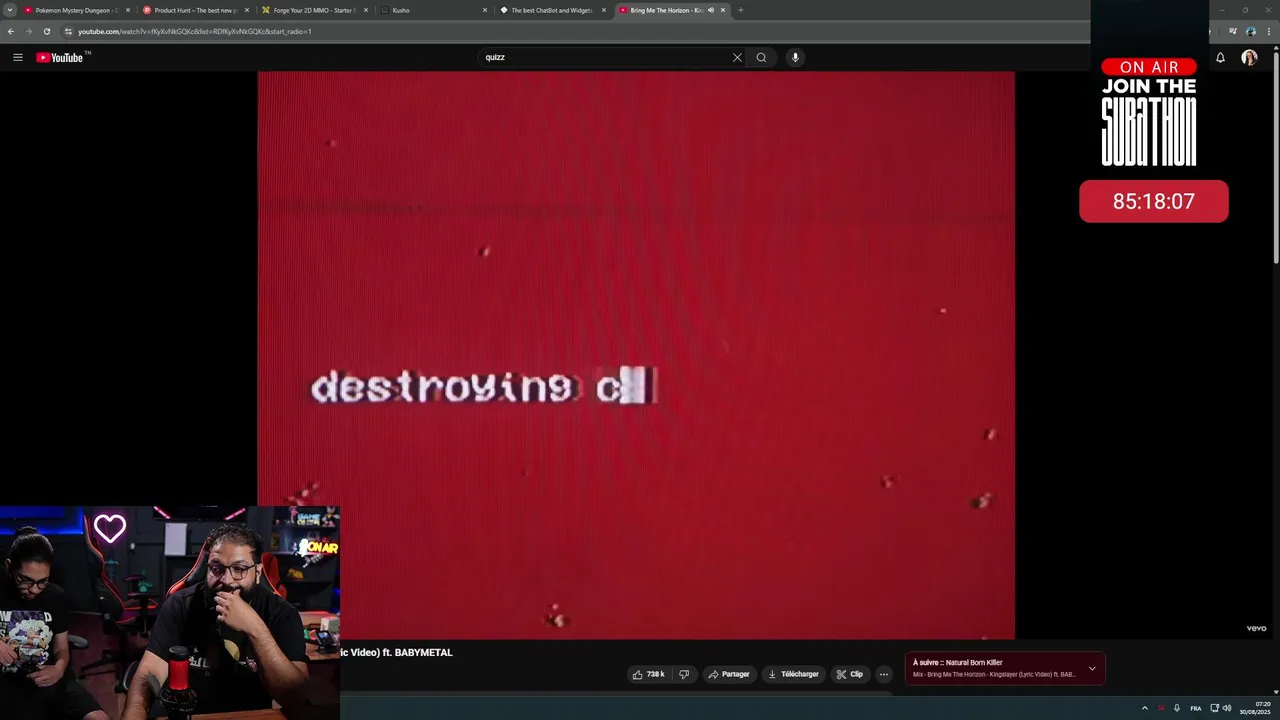Open clock showing 07:20
The height and width of the screenshot is (720, 1280).
[1257, 708]
